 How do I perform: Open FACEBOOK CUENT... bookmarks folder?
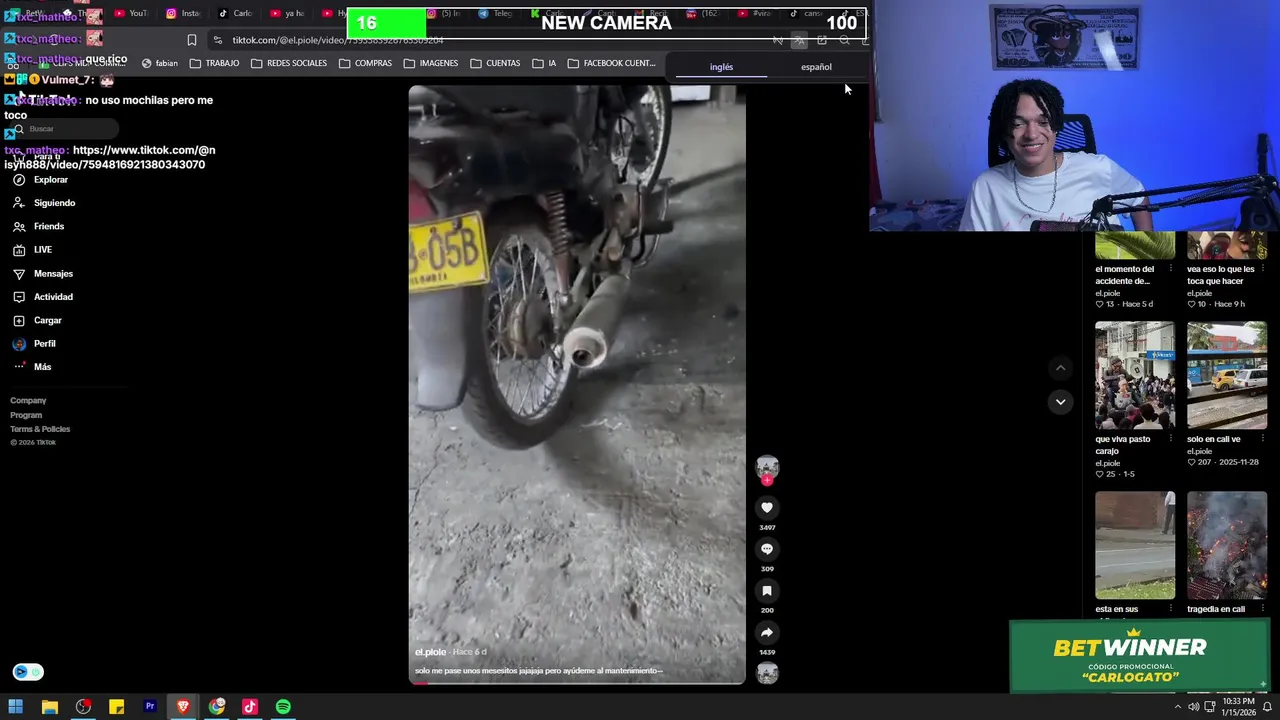click(611, 63)
